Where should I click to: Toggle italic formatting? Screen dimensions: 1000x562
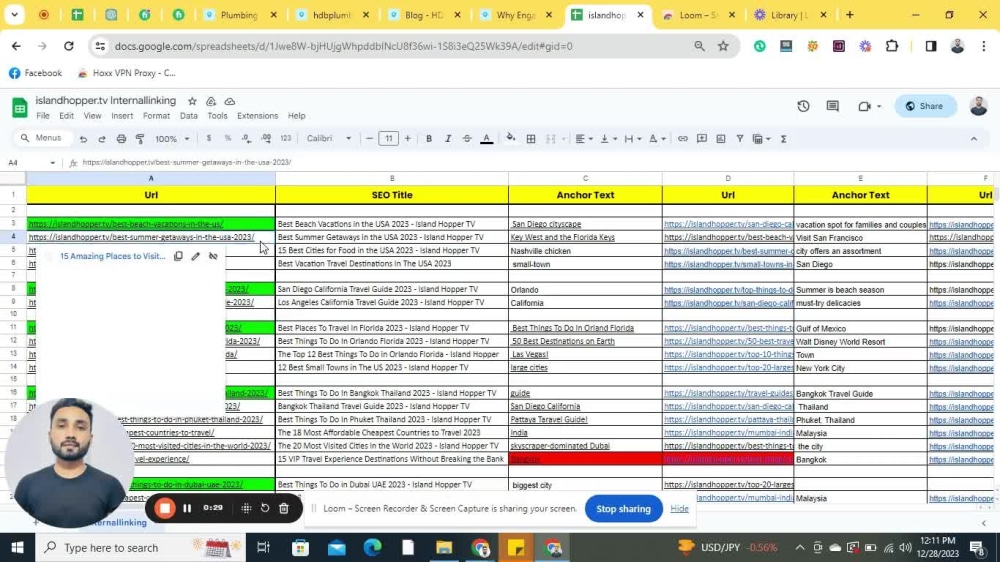[x=448, y=138]
